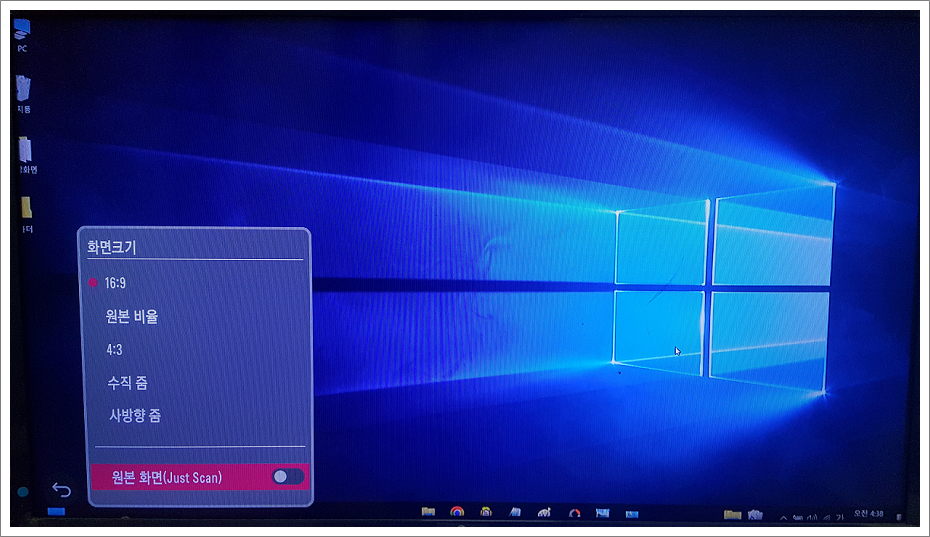Open the yellow folder near the system tray

click(x=732, y=514)
